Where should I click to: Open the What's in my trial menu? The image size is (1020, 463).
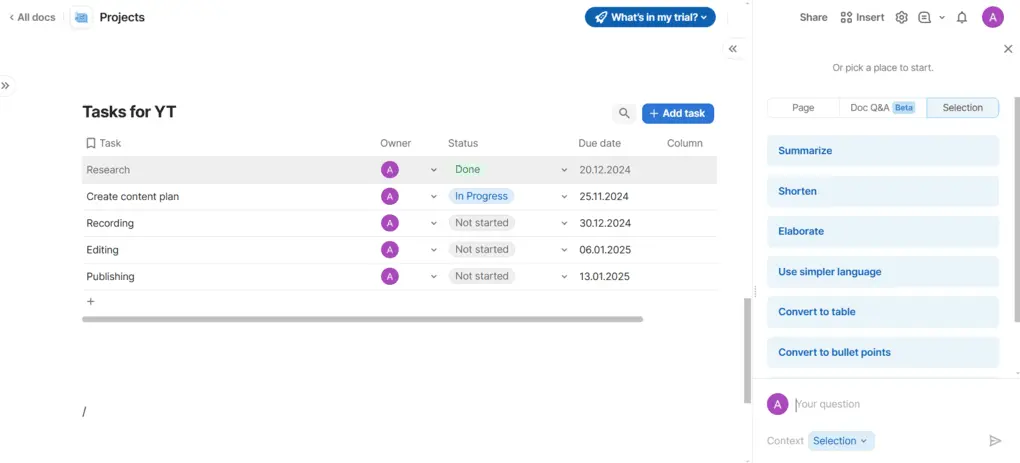point(650,18)
